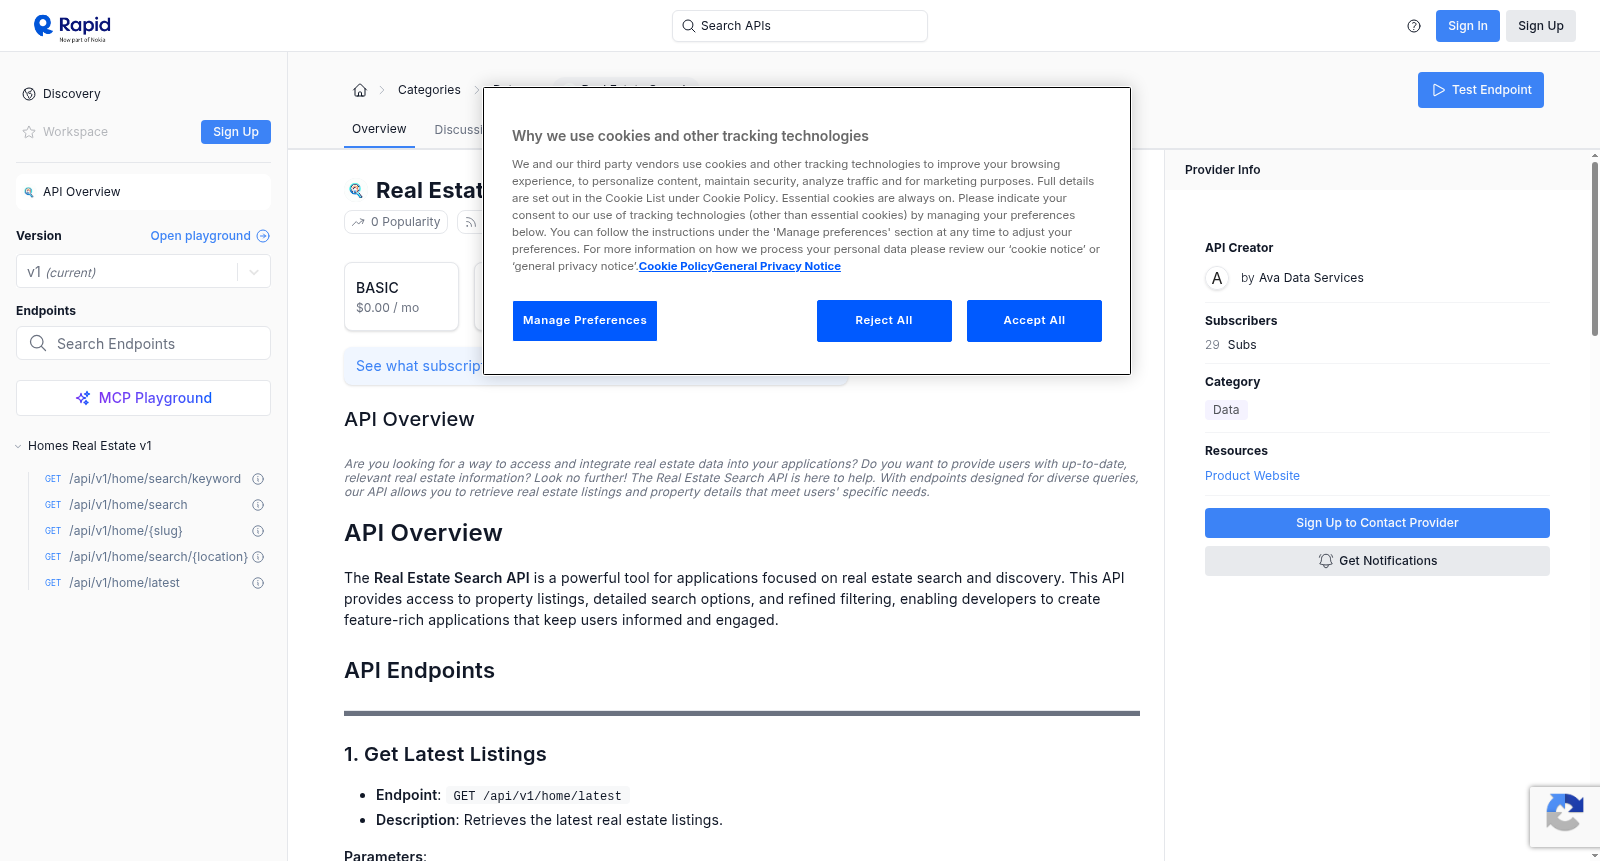Select API Overview sidebar item
Viewport: 1600px width, 861px height.
coord(143,192)
